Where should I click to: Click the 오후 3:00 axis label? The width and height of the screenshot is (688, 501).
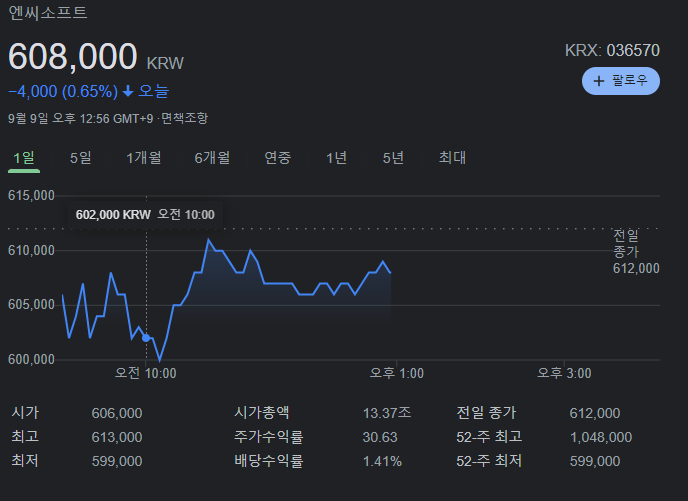pos(564,373)
